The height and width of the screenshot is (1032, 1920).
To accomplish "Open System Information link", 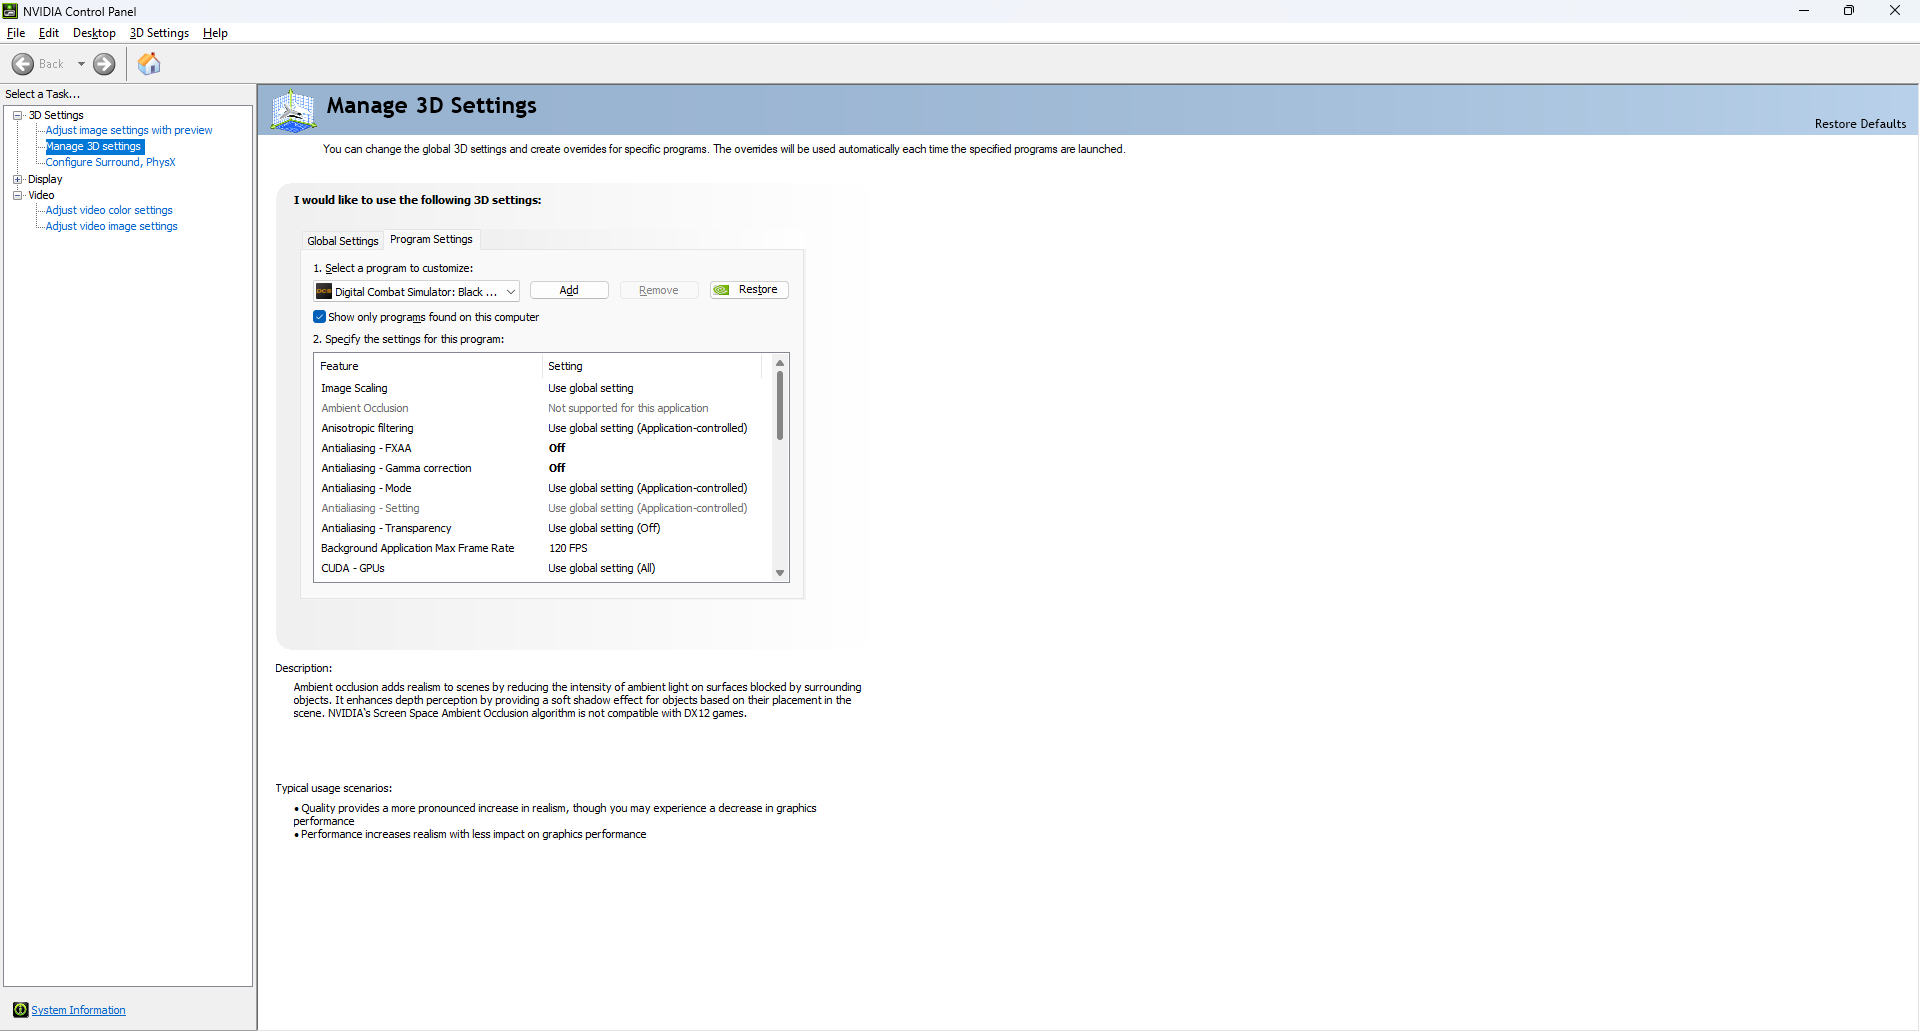I will coord(78,1010).
